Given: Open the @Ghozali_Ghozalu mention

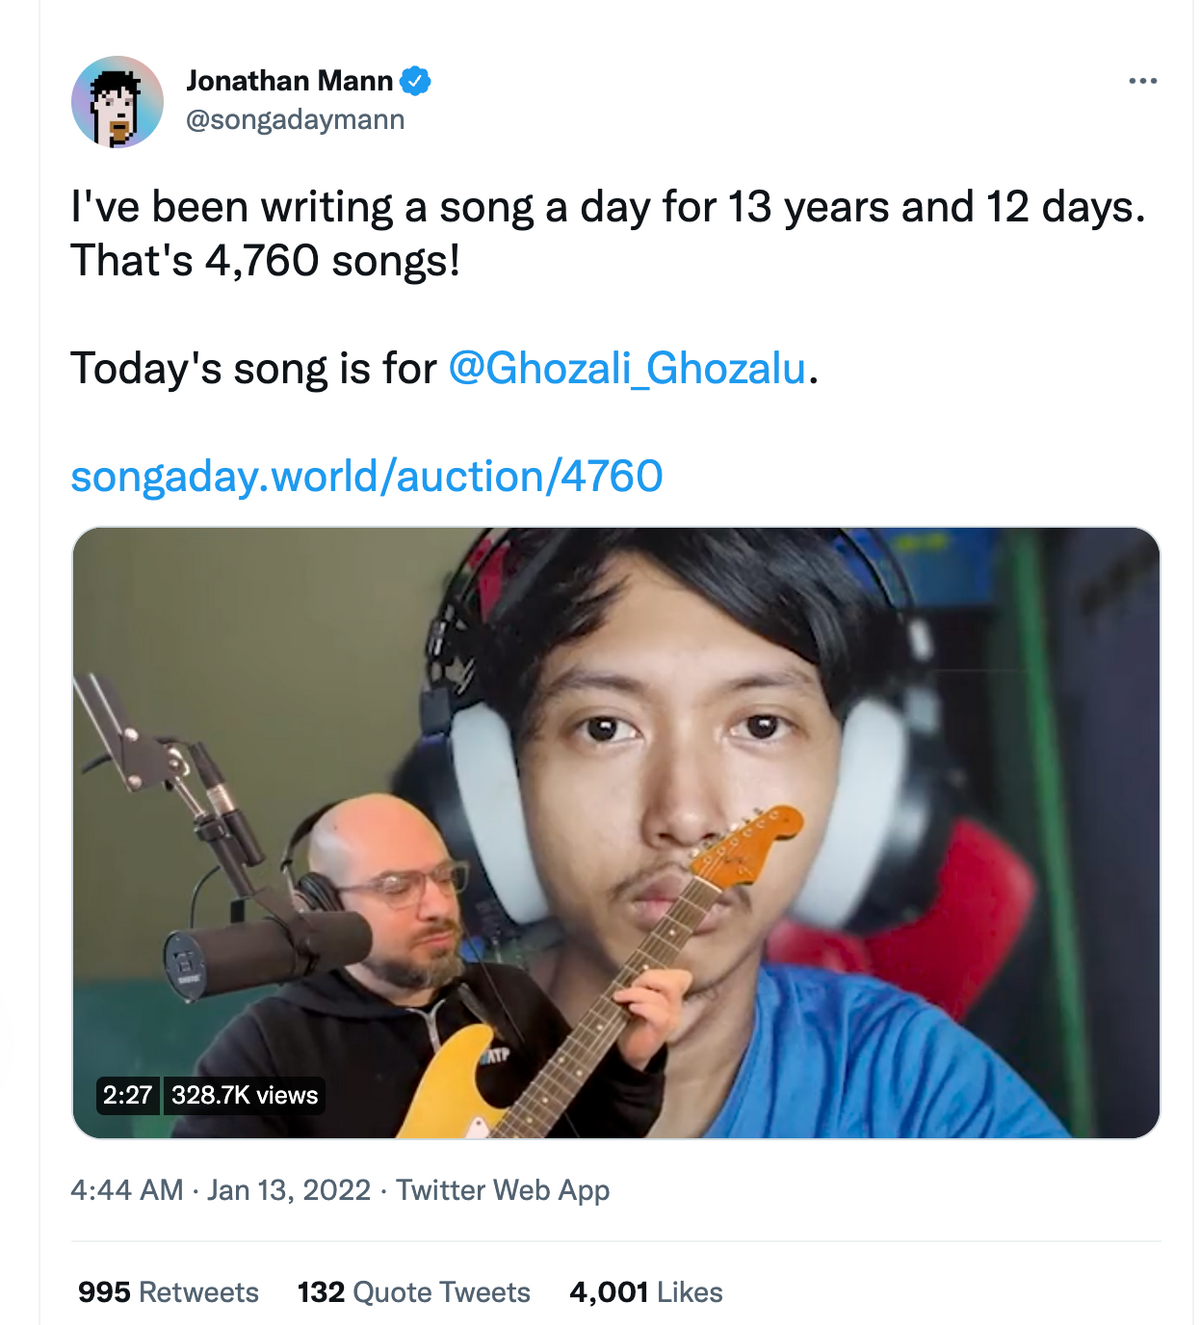Looking at the screenshot, I should click(627, 368).
